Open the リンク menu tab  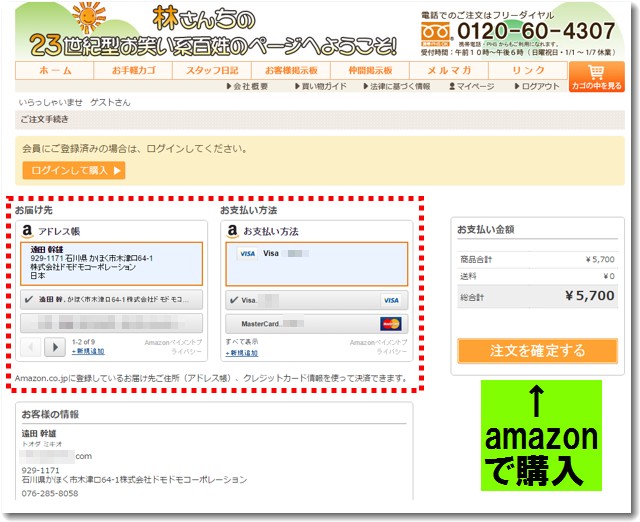click(x=528, y=70)
